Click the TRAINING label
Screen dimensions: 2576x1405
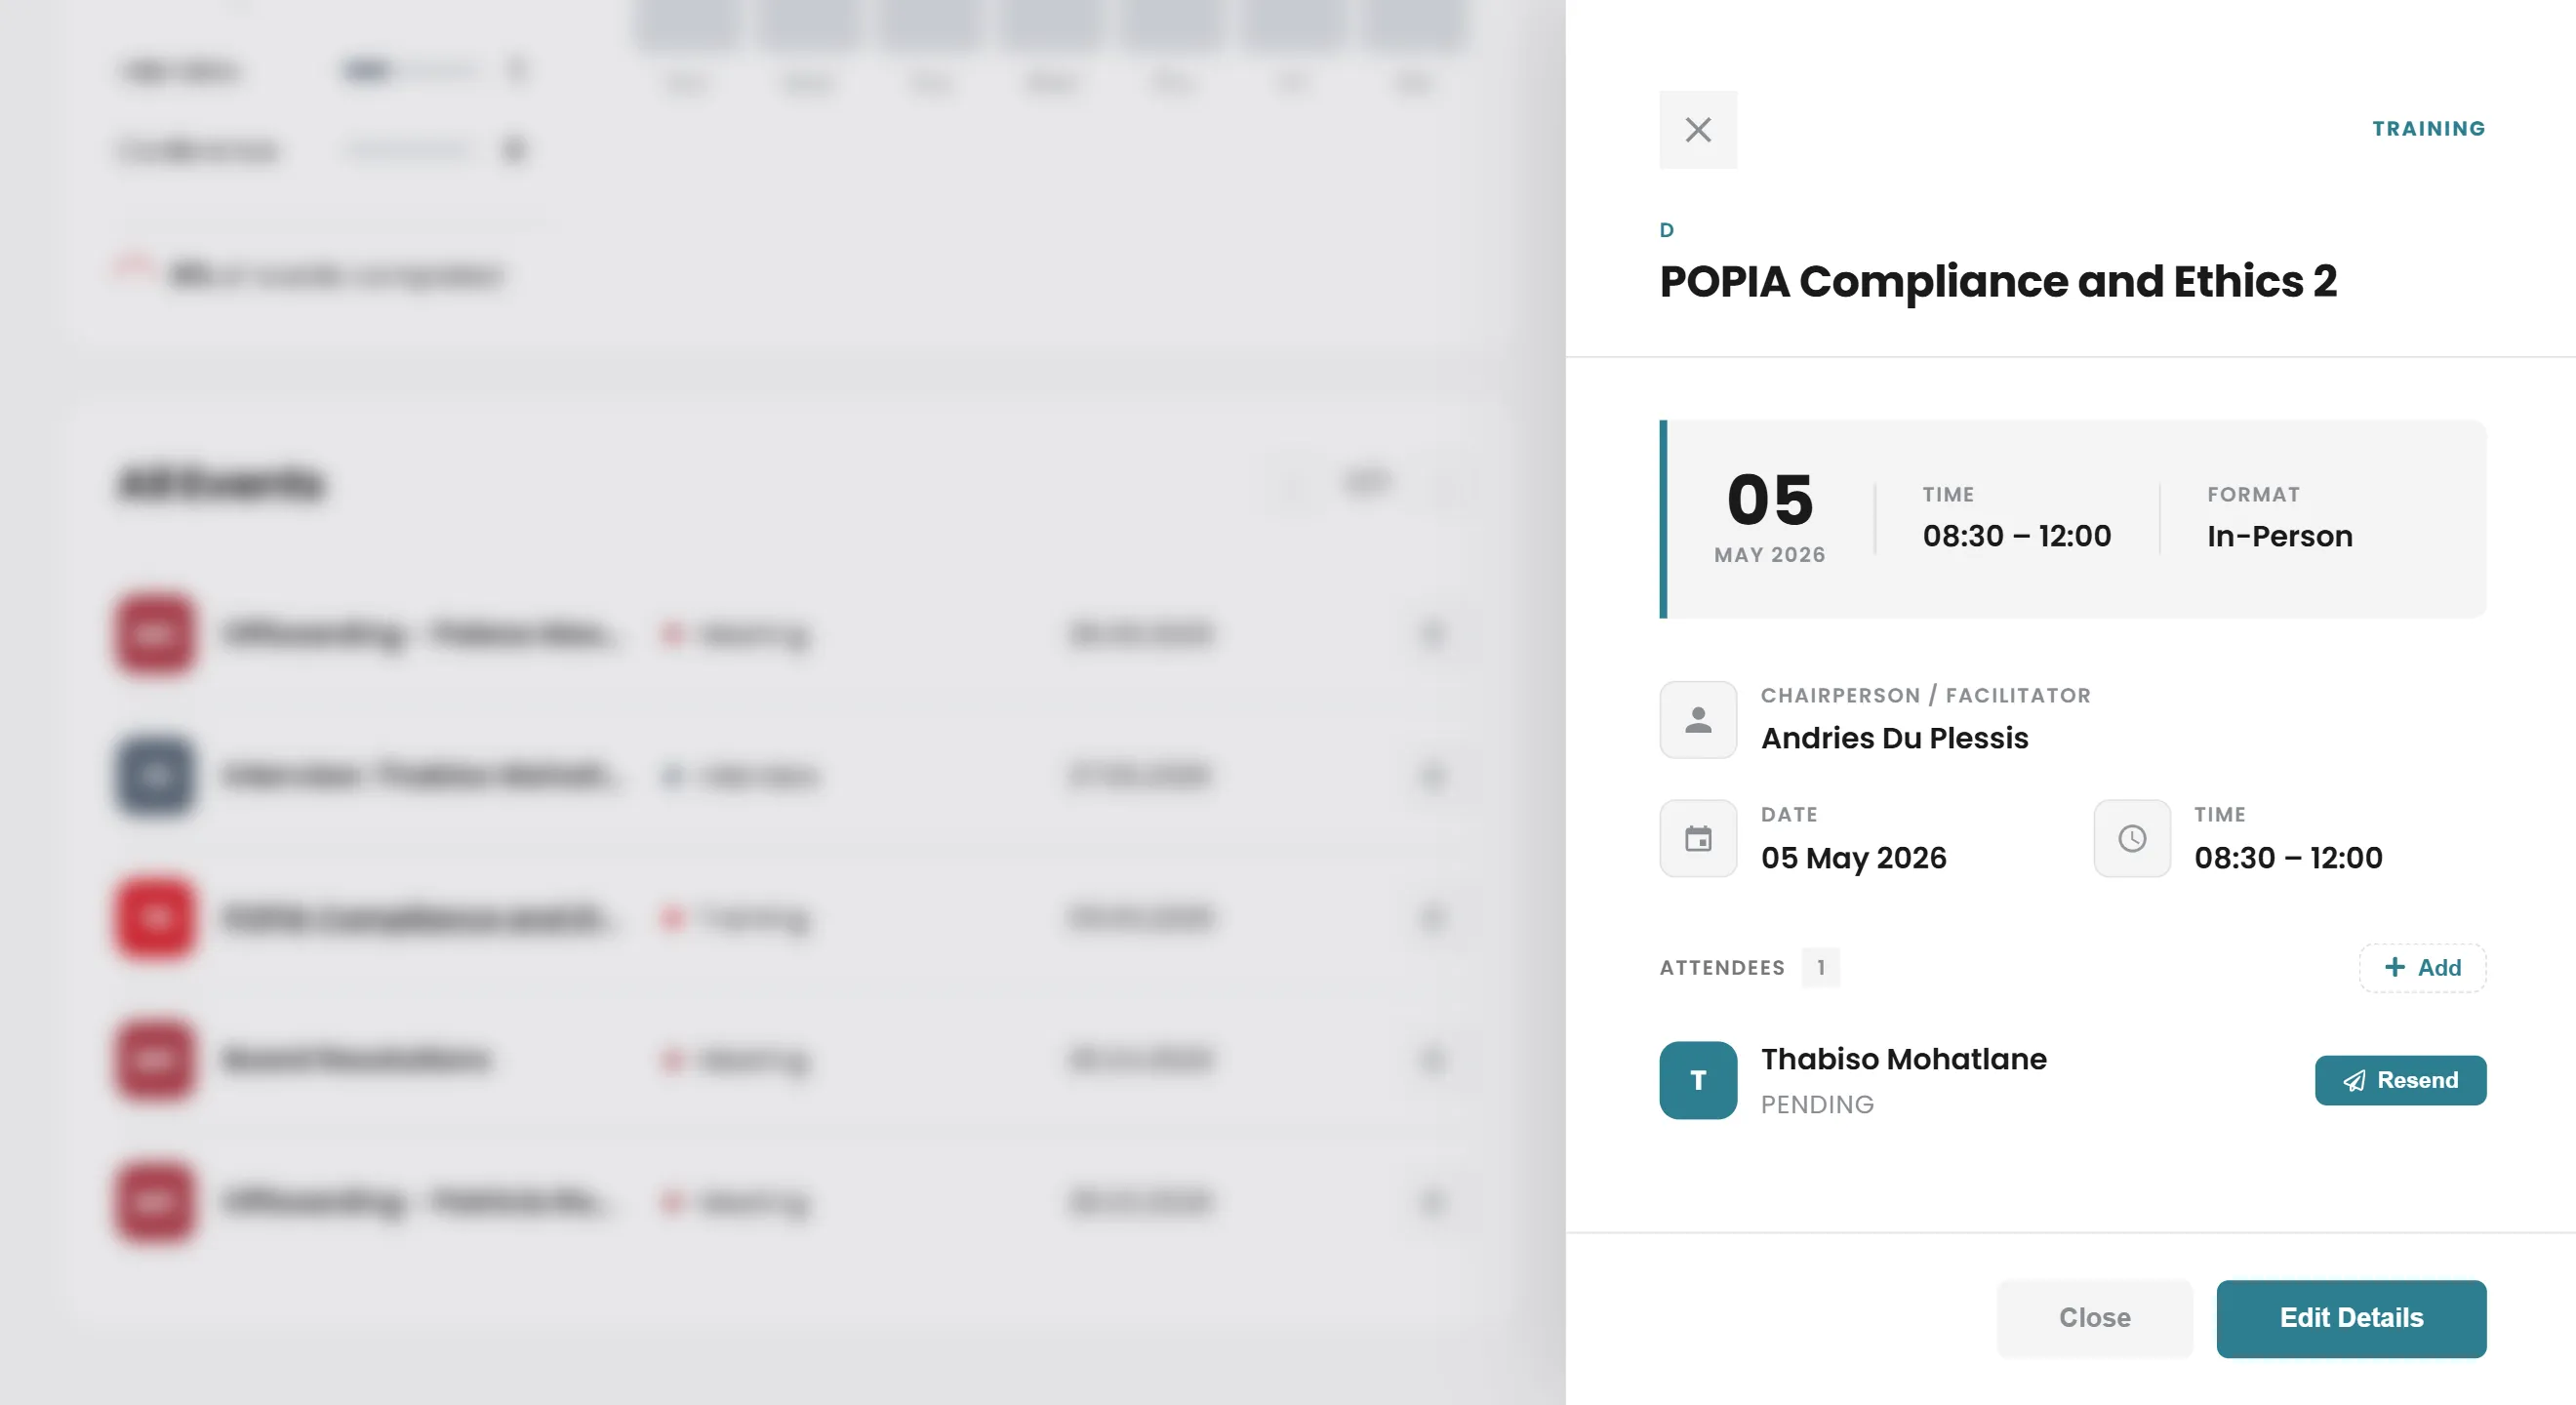(x=2429, y=129)
